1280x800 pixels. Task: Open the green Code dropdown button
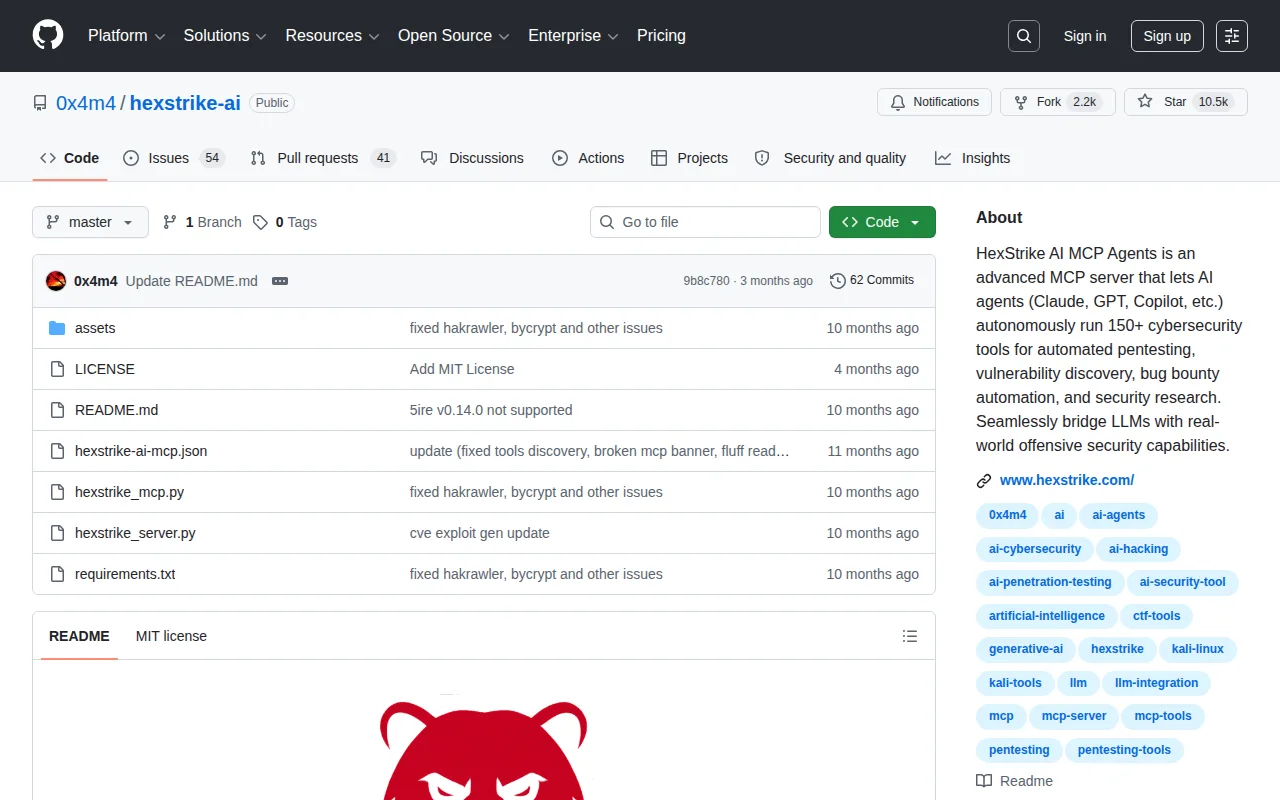(x=882, y=222)
